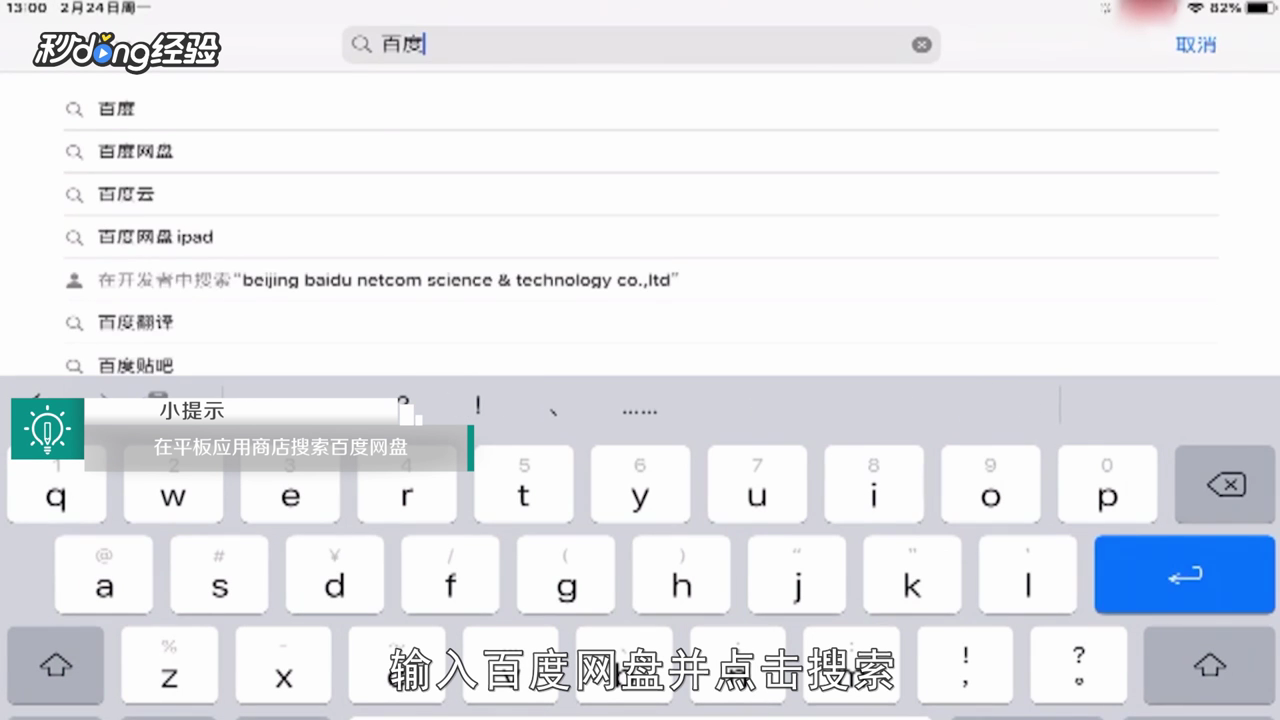Tap the x key on the keyboard
Viewport: 1280px width, 720px height.
pos(283,665)
